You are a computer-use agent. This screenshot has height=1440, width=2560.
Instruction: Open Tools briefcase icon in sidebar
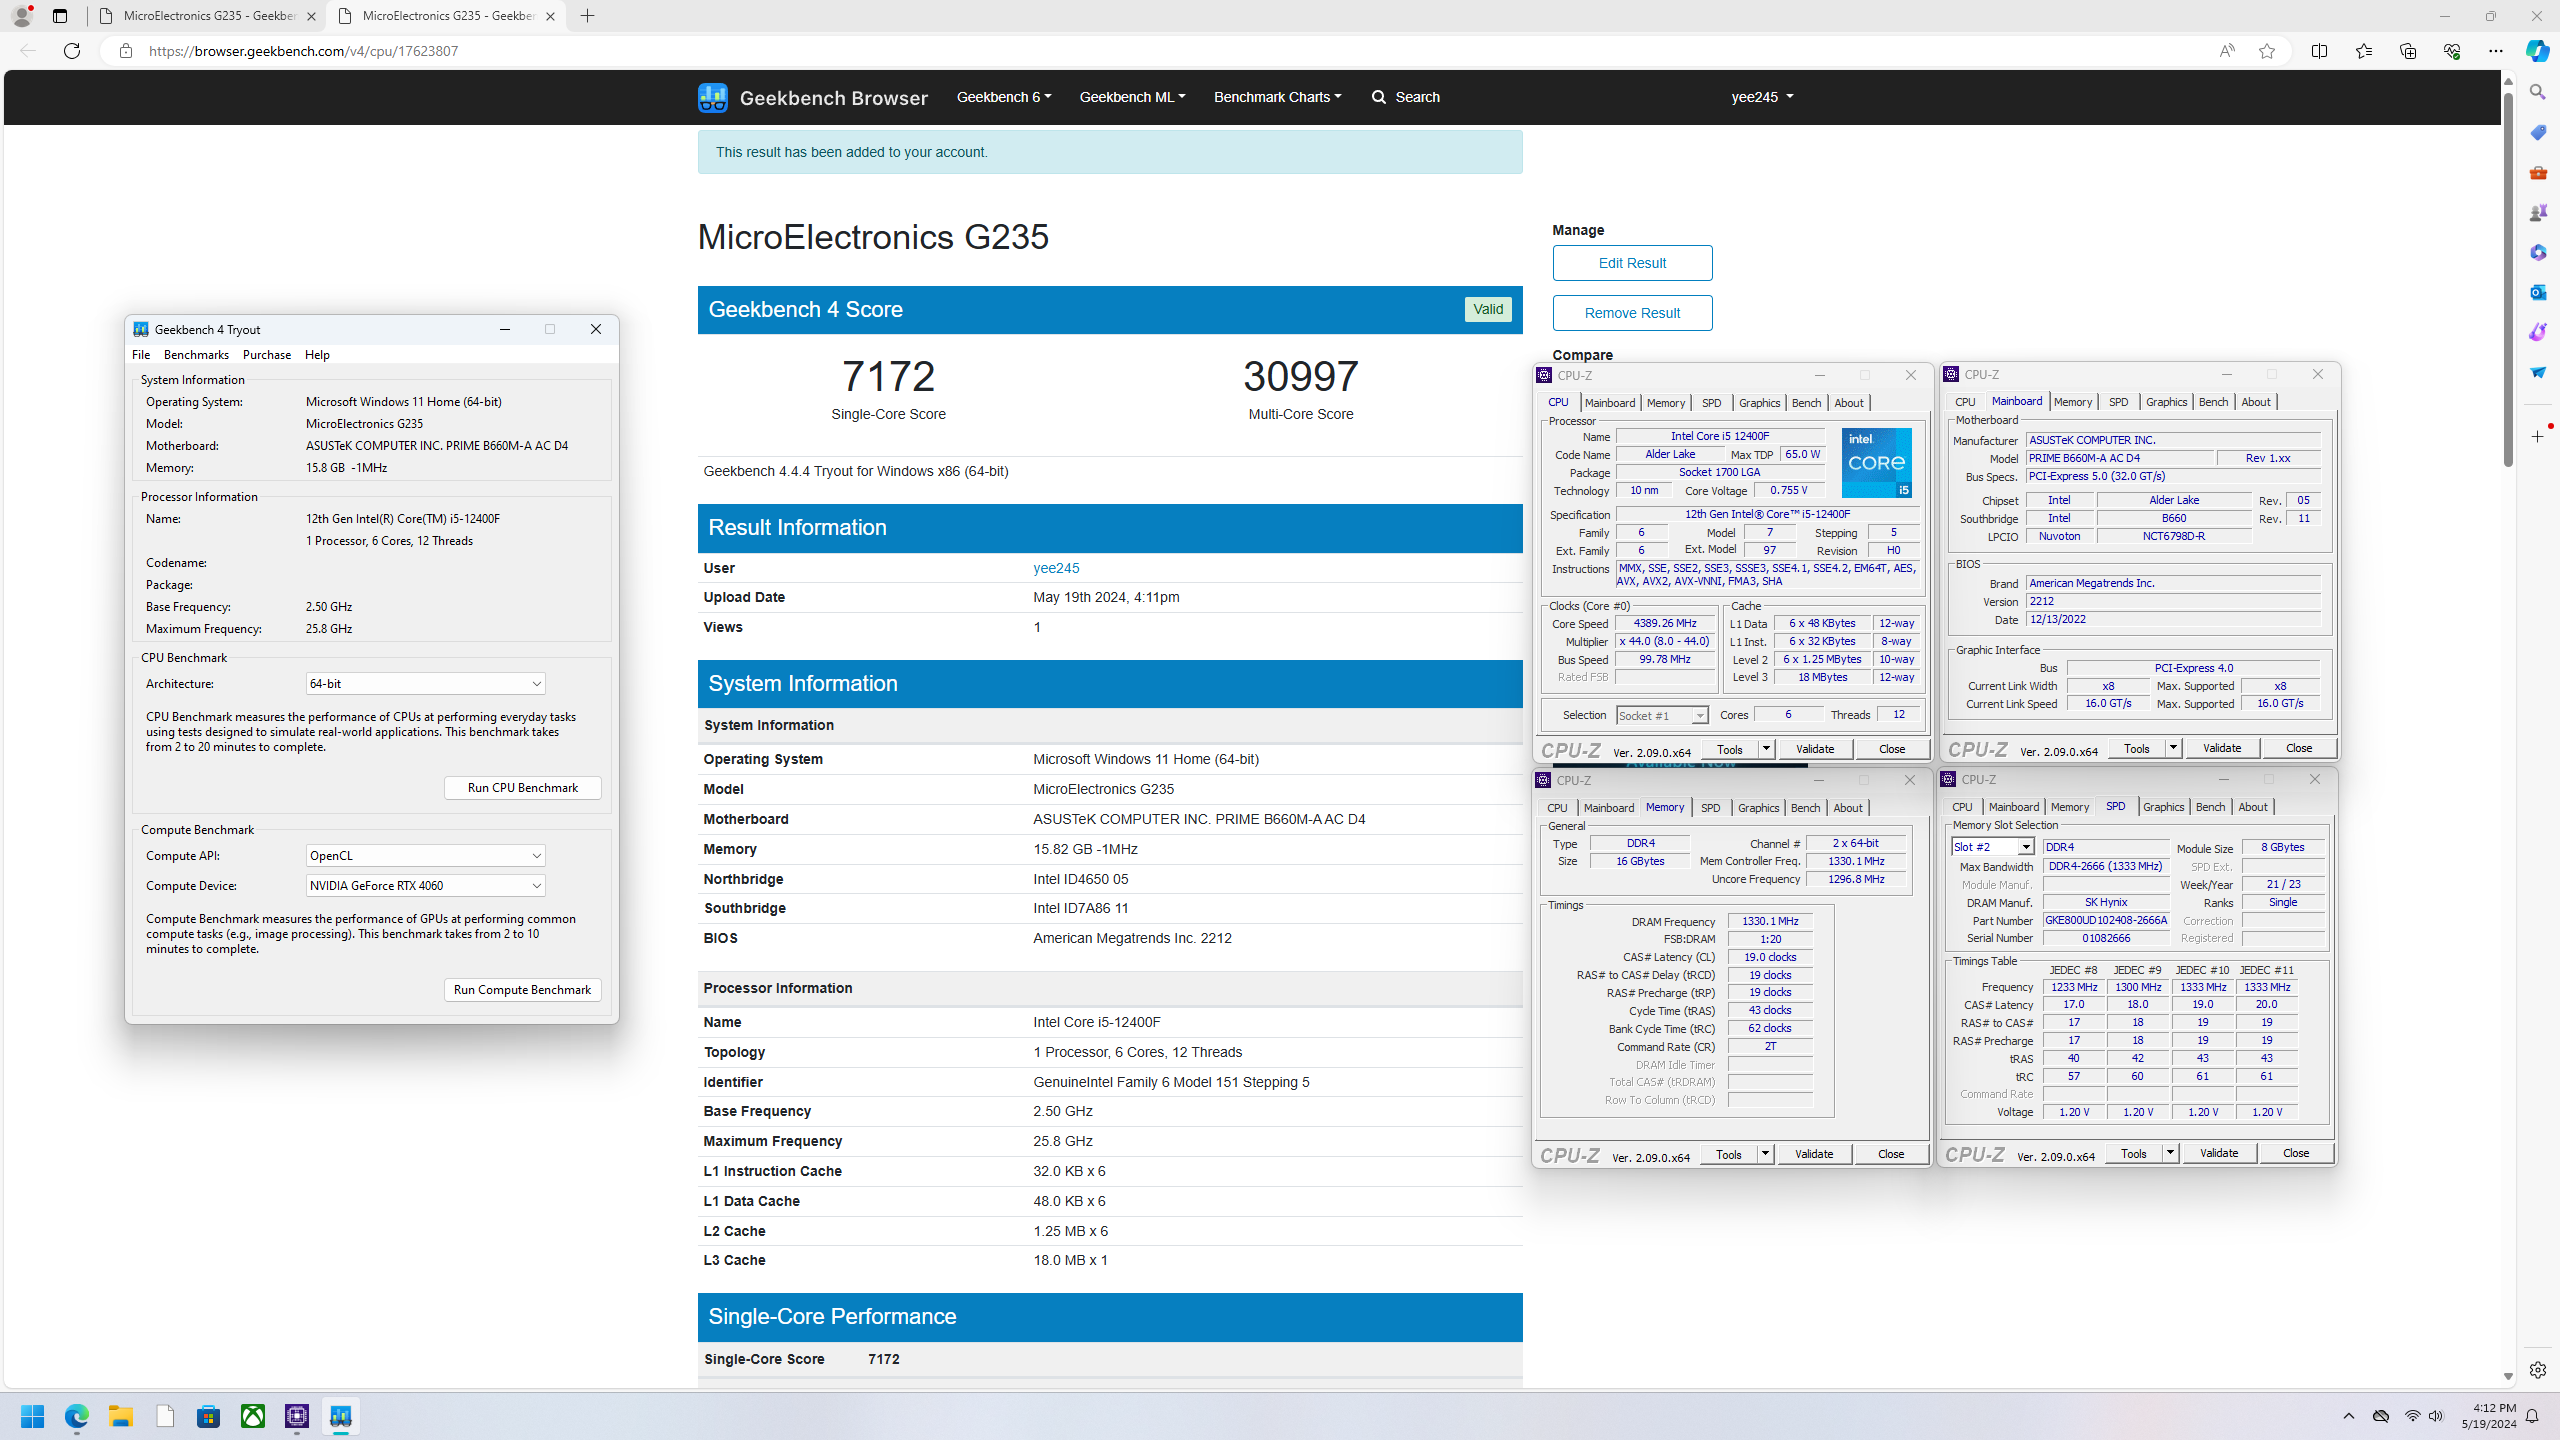tap(2537, 172)
